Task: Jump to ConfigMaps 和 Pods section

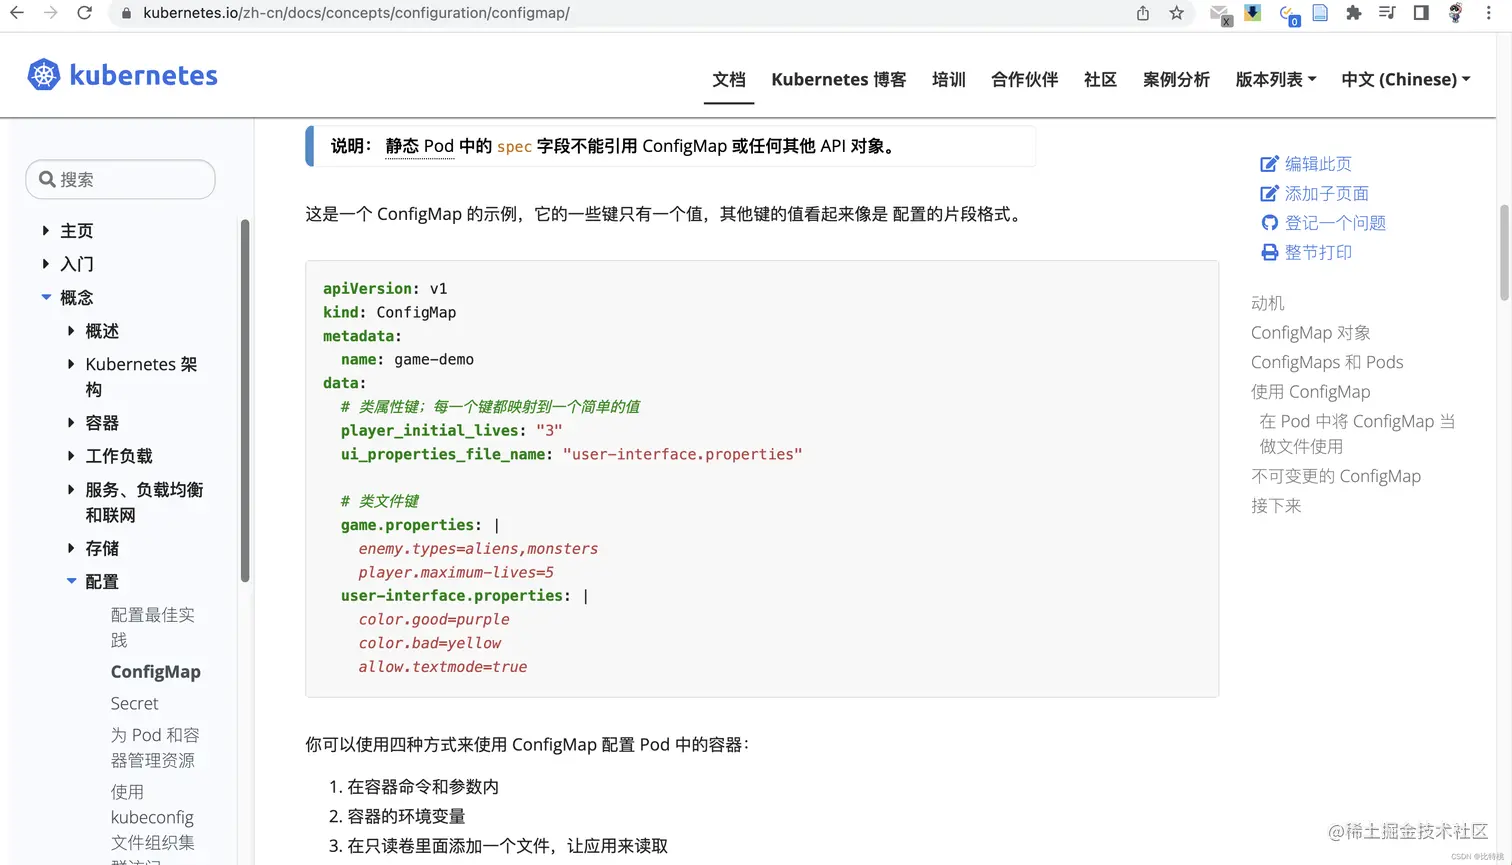Action: coord(1327,362)
